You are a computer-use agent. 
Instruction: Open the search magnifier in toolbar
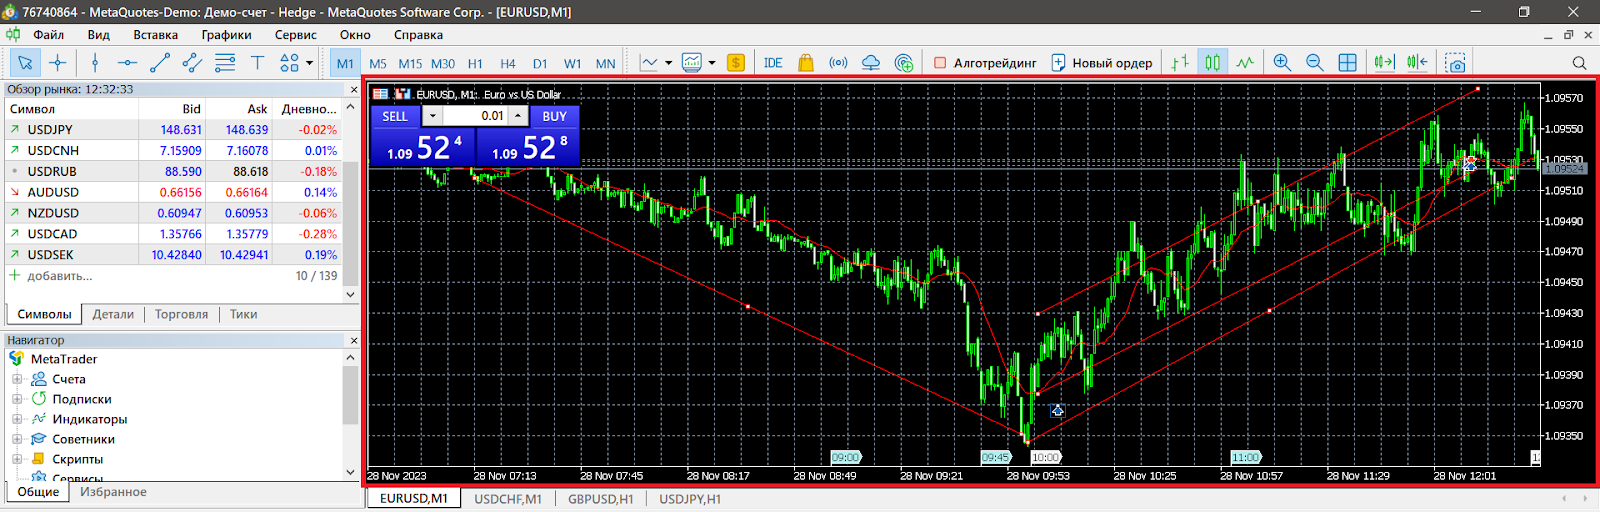[x=1579, y=63]
